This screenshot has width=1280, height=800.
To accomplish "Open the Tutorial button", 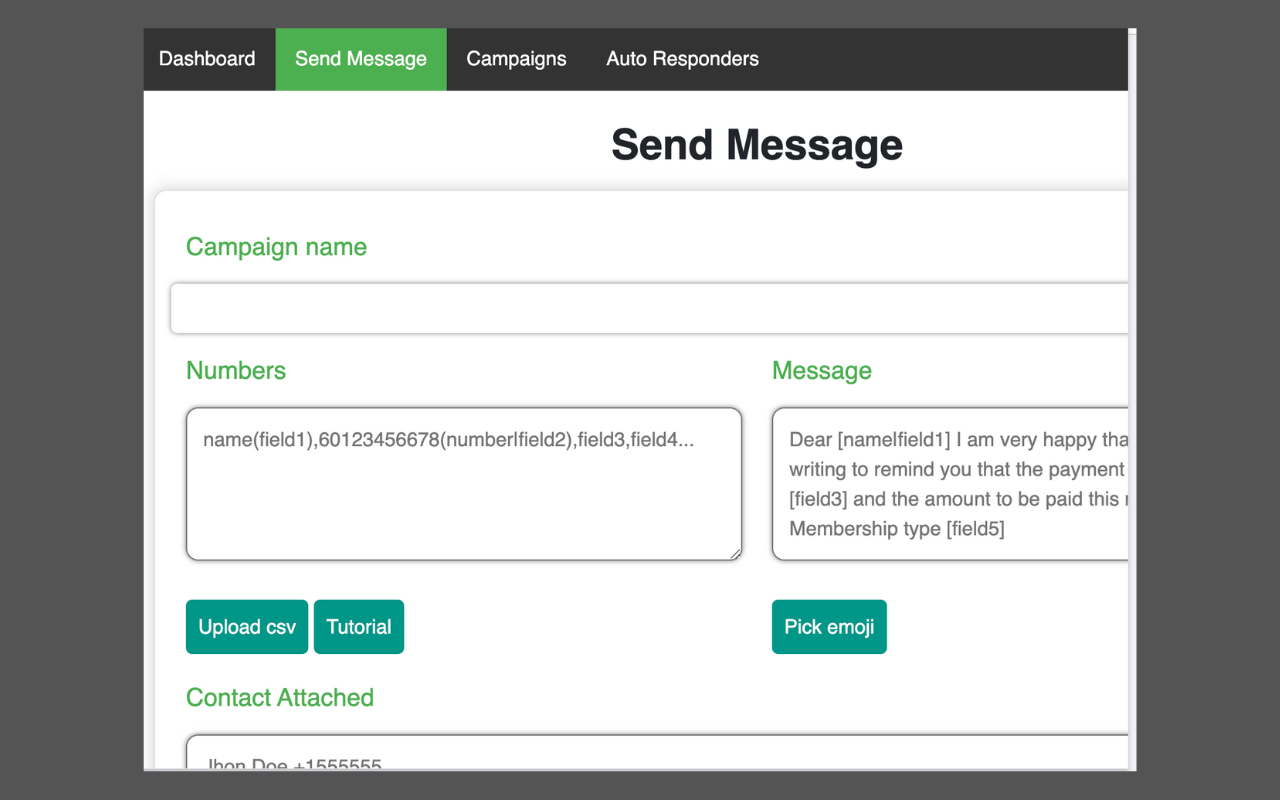I will coord(359,627).
